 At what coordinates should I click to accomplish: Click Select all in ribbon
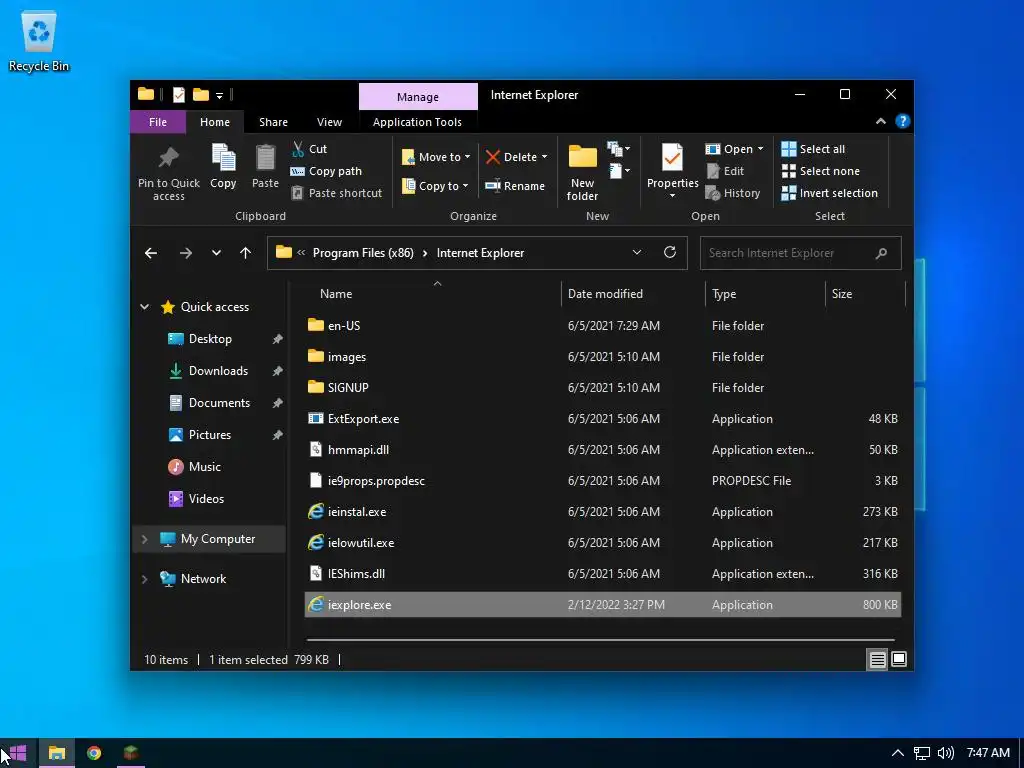point(813,149)
